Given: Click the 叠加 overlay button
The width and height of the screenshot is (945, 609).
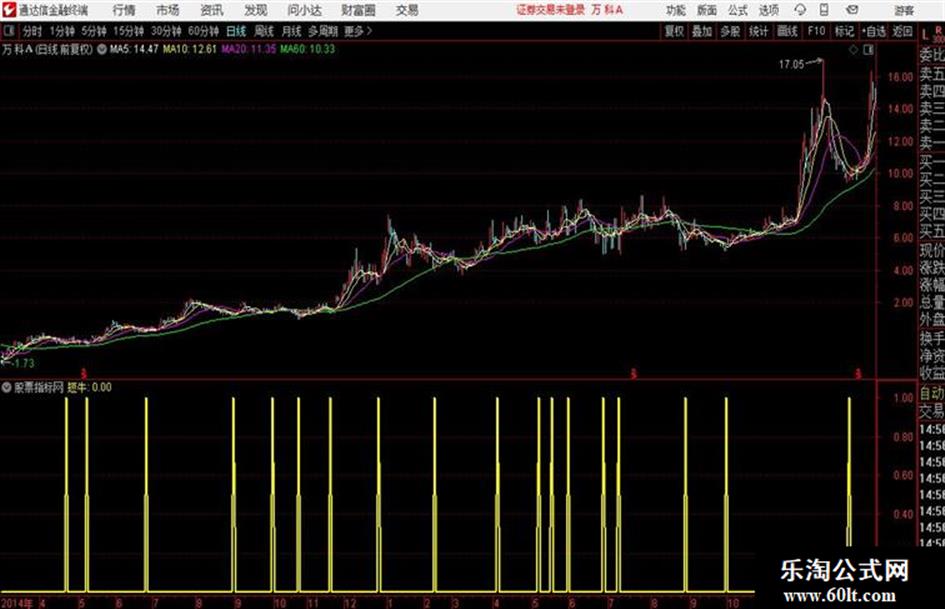Looking at the screenshot, I should [702, 31].
